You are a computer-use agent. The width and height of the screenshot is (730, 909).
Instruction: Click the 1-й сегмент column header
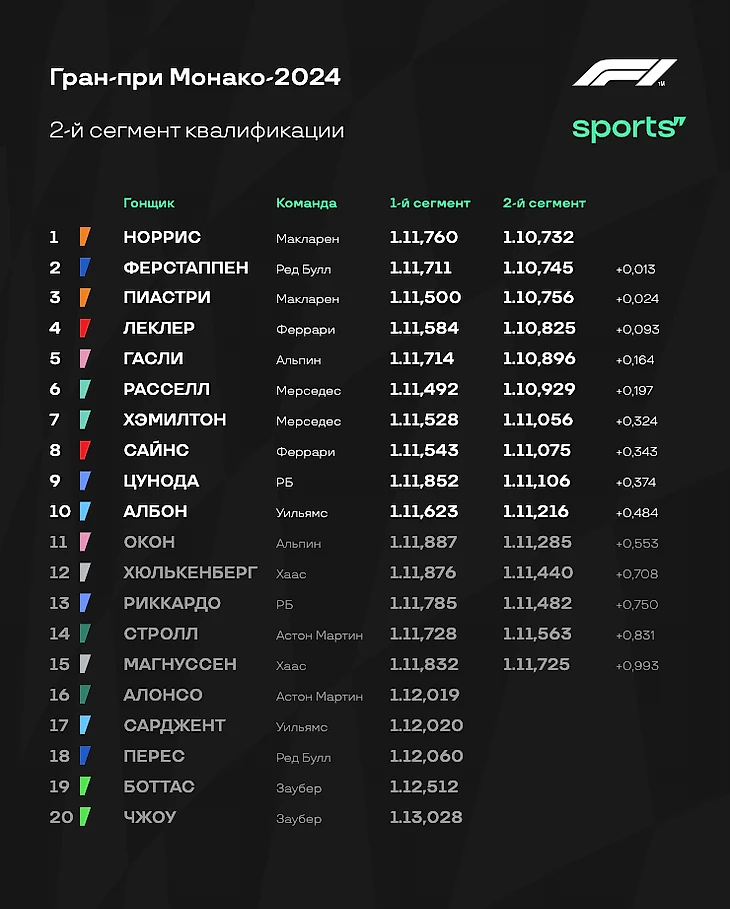429,203
